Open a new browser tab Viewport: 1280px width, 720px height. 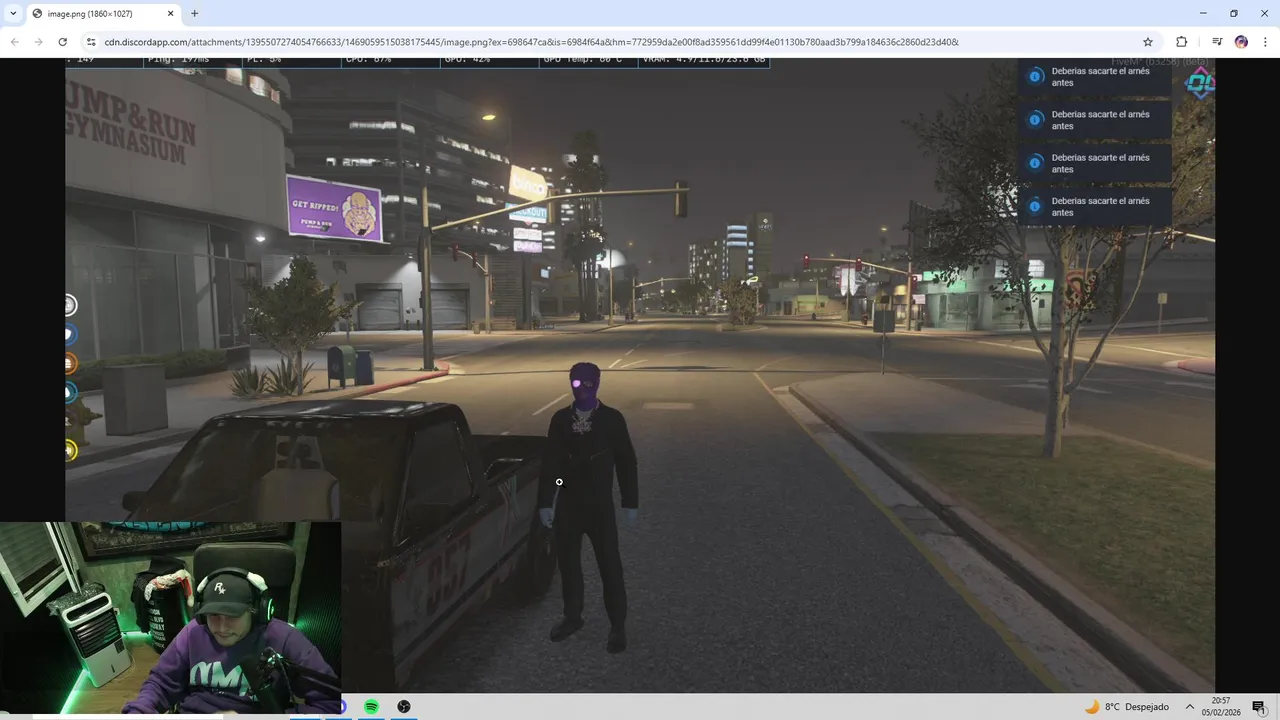[194, 14]
